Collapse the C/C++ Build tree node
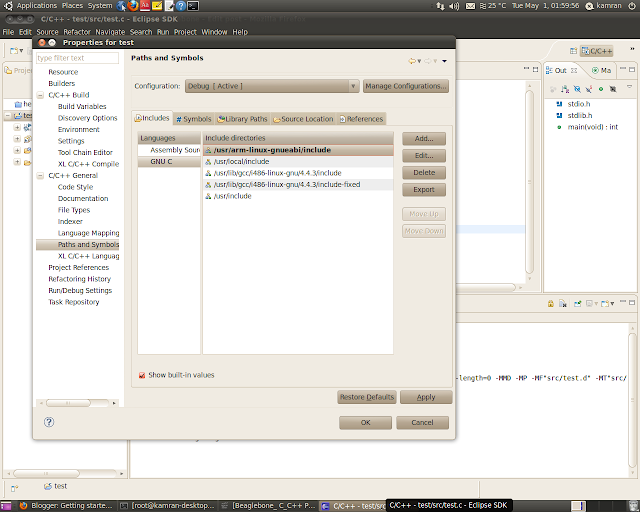Image resolution: width=640 pixels, height=512 pixels. tap(40, 95)
